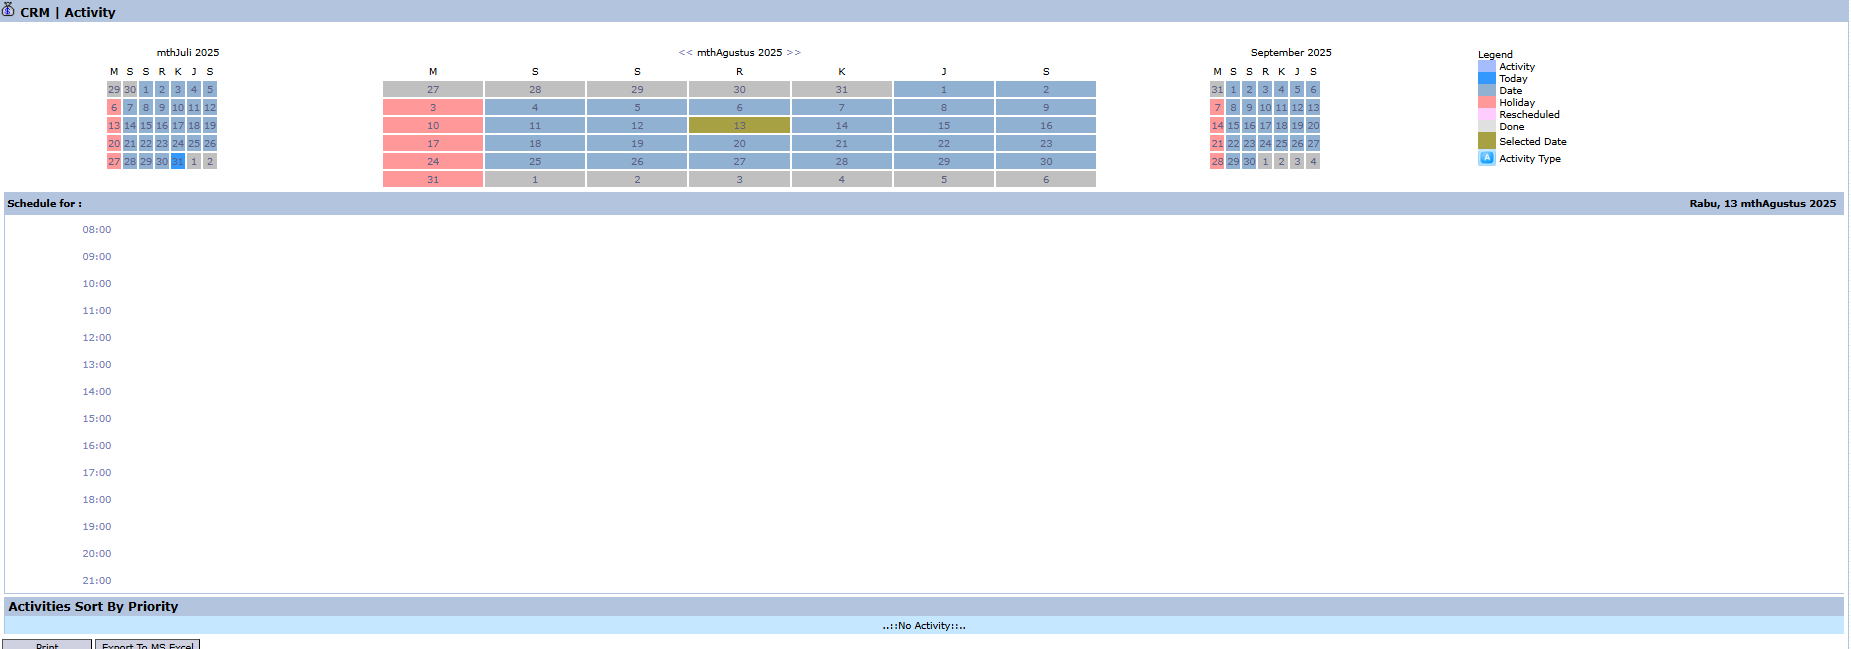Open the 12:00 time slot

point(97,338)
